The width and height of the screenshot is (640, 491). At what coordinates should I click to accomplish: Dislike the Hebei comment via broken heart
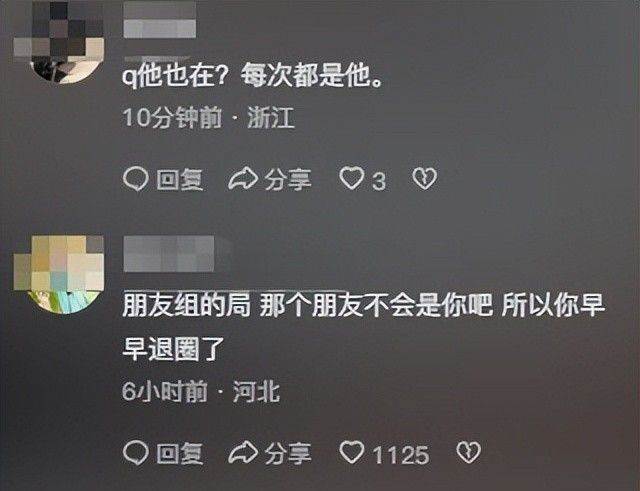468,452
